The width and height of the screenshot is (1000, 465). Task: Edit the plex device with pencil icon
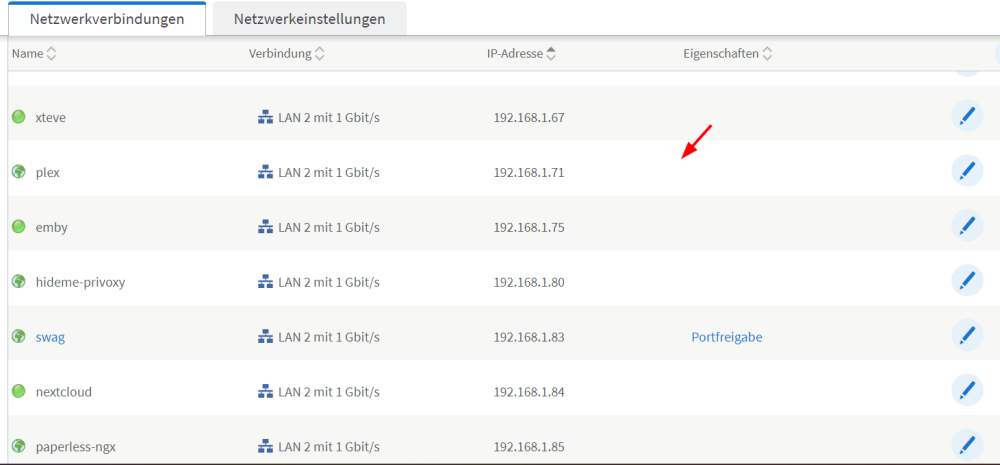pyautogui.click(x=967, y=171)
